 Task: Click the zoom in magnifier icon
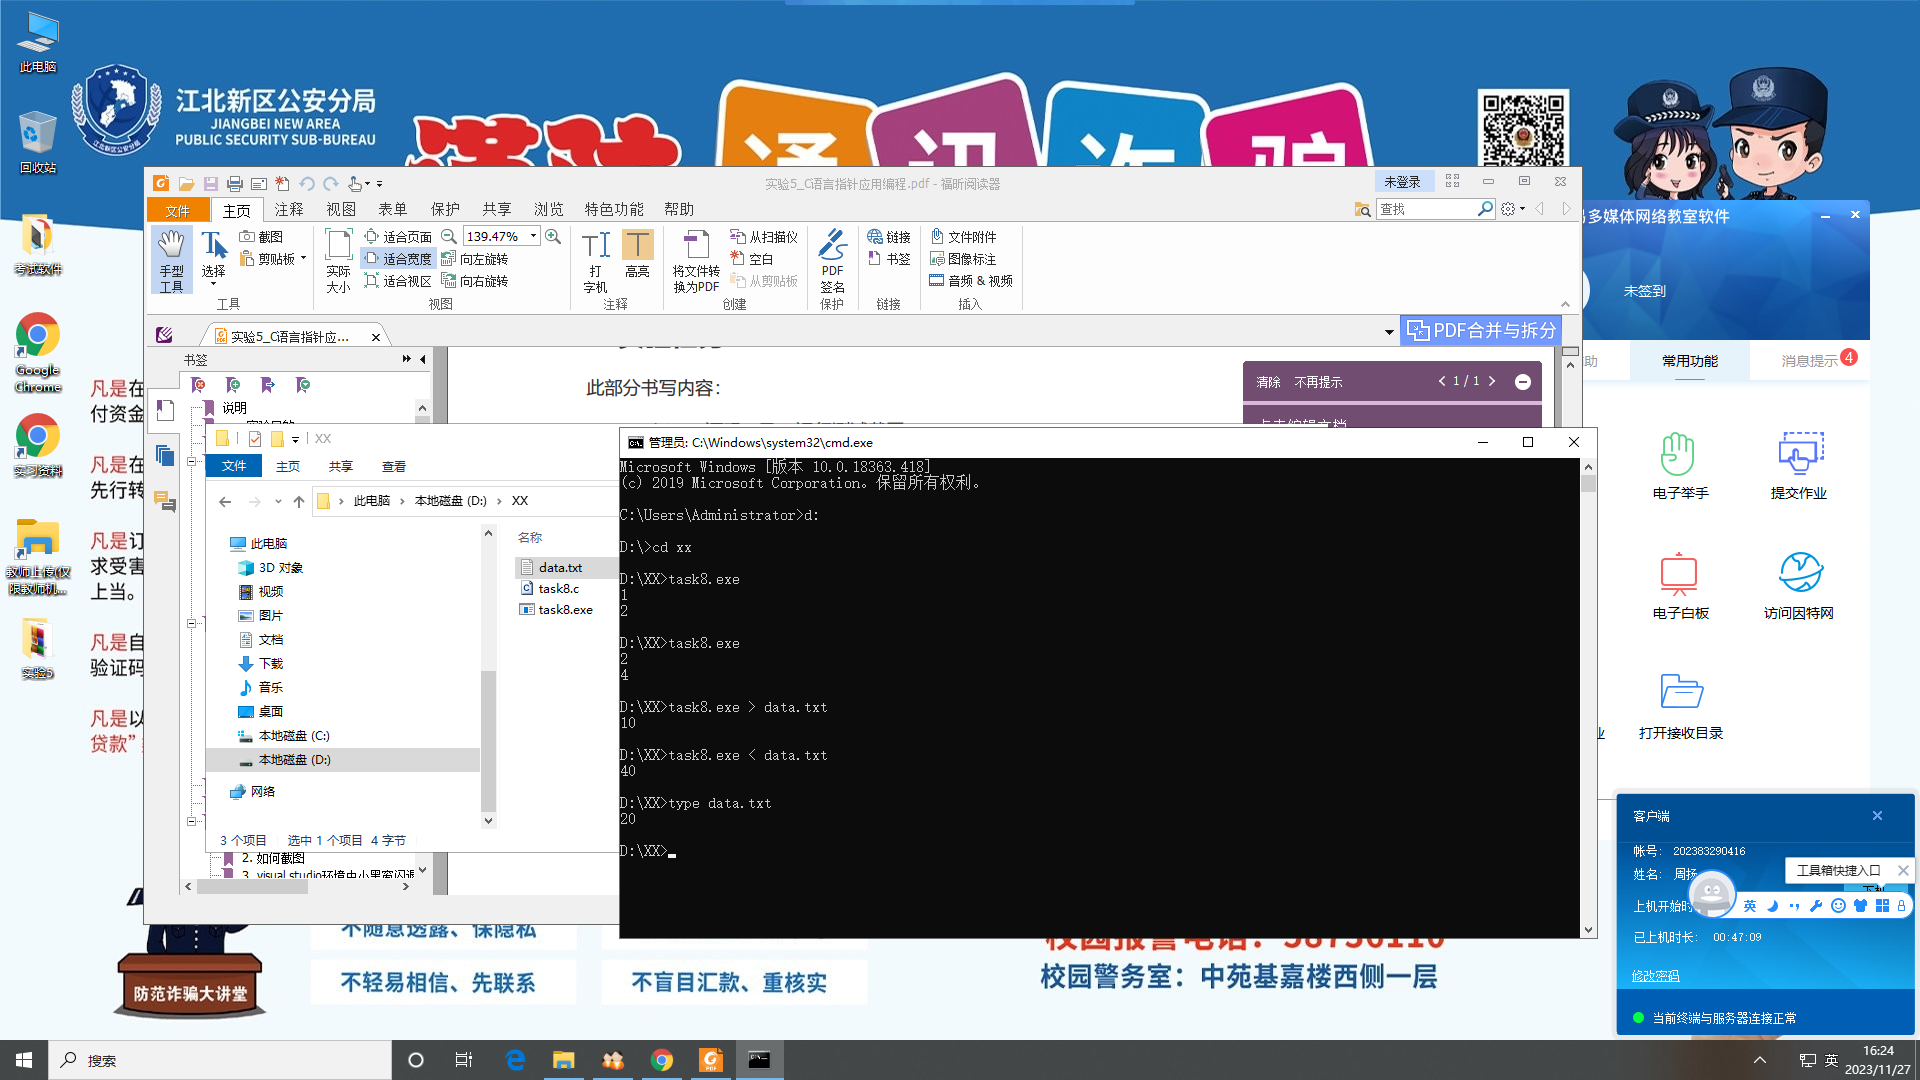click(553, 237)
